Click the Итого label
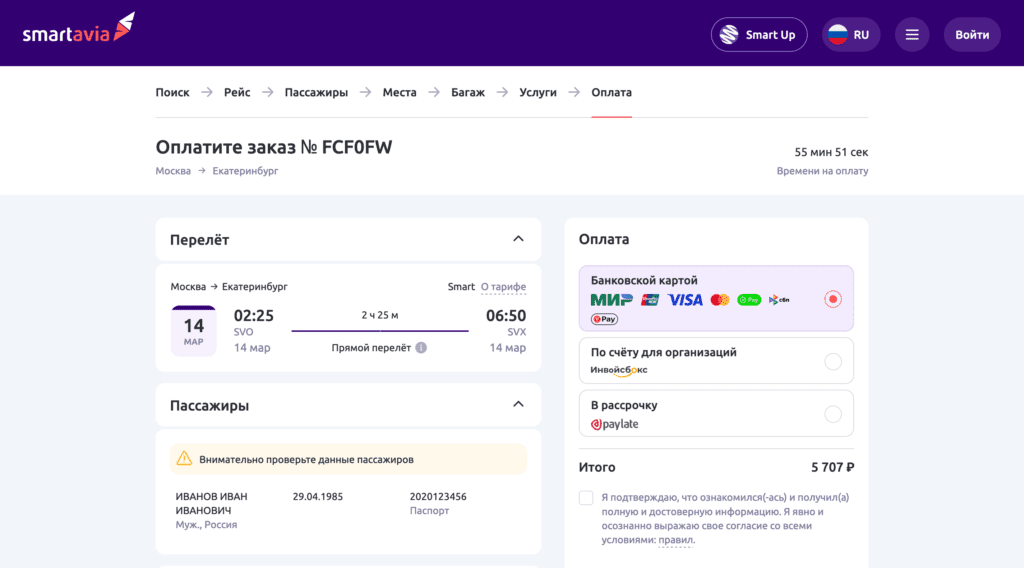Screen dimensions: 1024x568 coord(597,467)
